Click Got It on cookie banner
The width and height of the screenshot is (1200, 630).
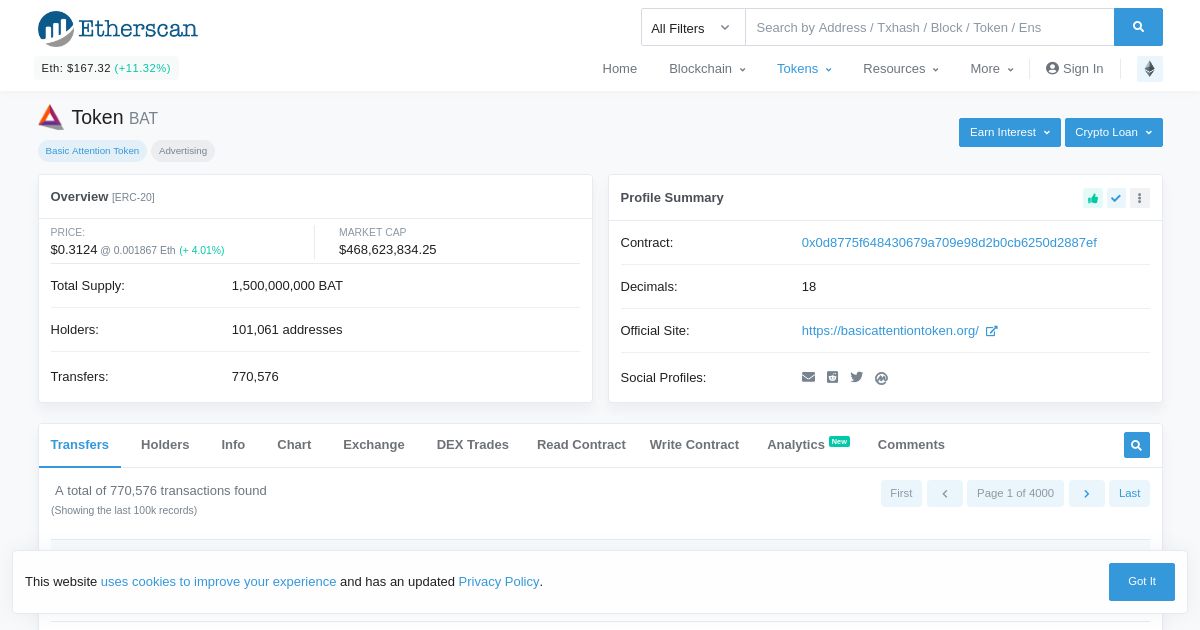point(1142,582)
